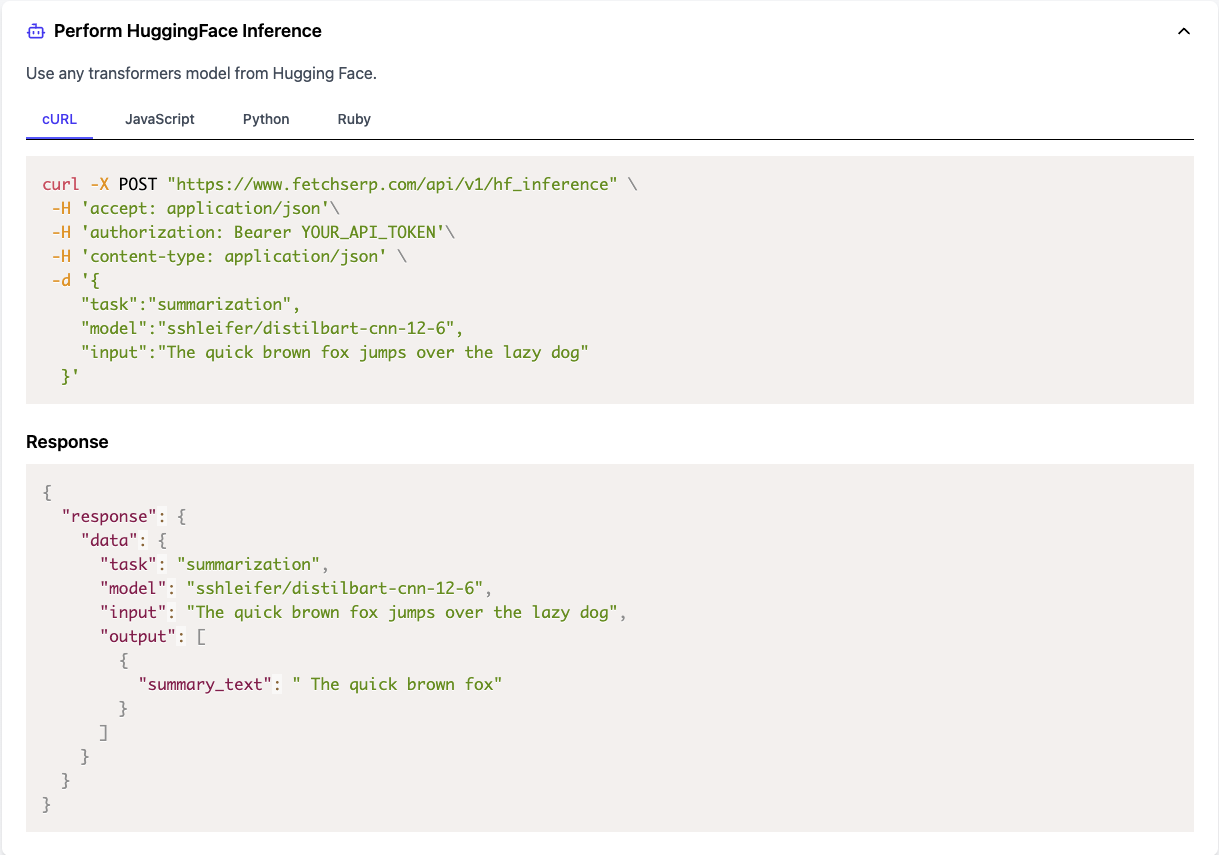Click the transformers model description text
Image resolution: width=1219 pixels, height=855 pixels.
[201, 74]
